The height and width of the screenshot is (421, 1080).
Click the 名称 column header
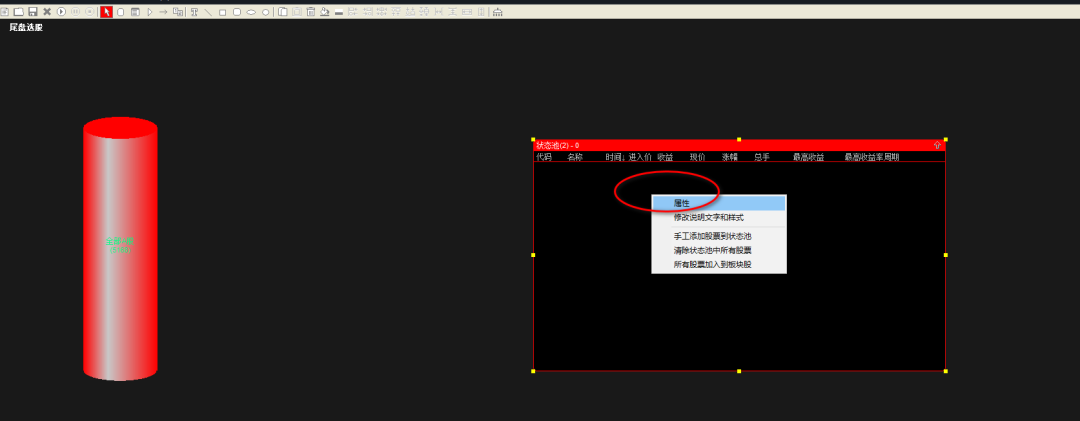[x=575, y=157]
